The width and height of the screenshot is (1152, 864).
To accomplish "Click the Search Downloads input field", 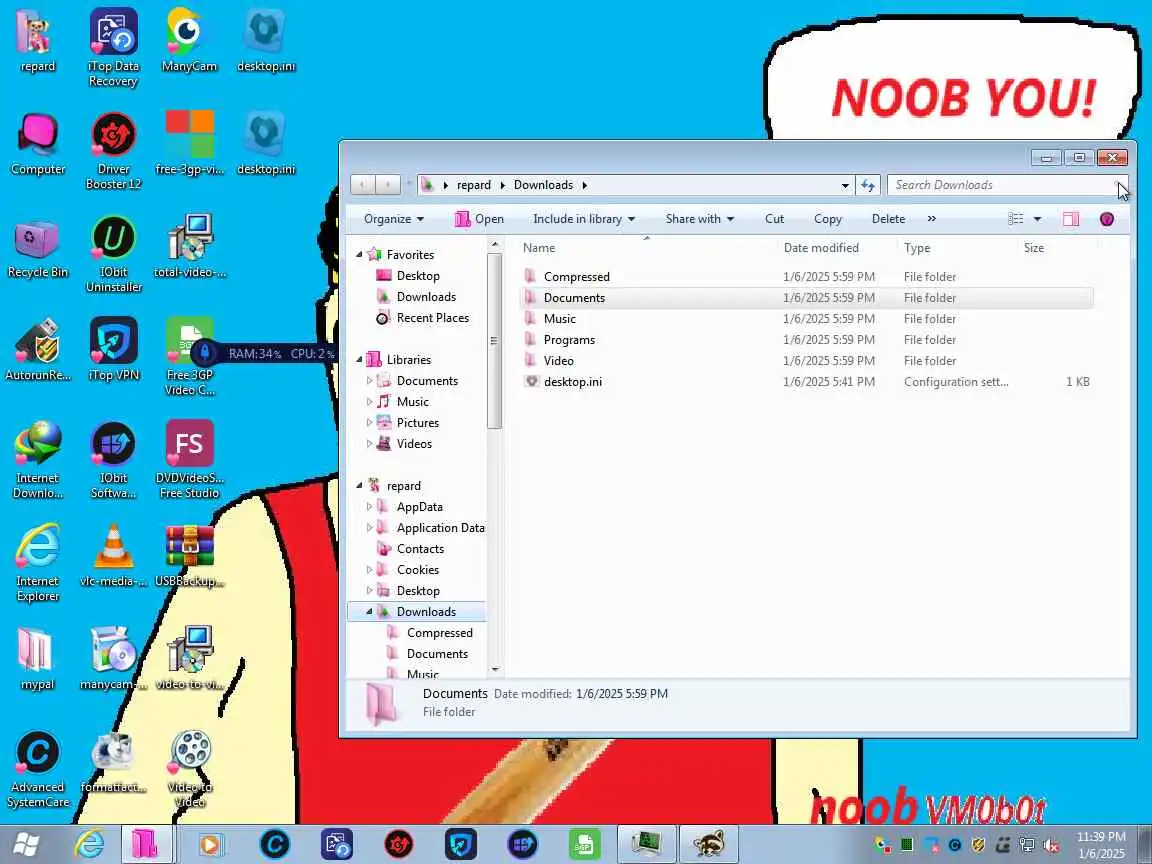I will (x=1006, y=185).
